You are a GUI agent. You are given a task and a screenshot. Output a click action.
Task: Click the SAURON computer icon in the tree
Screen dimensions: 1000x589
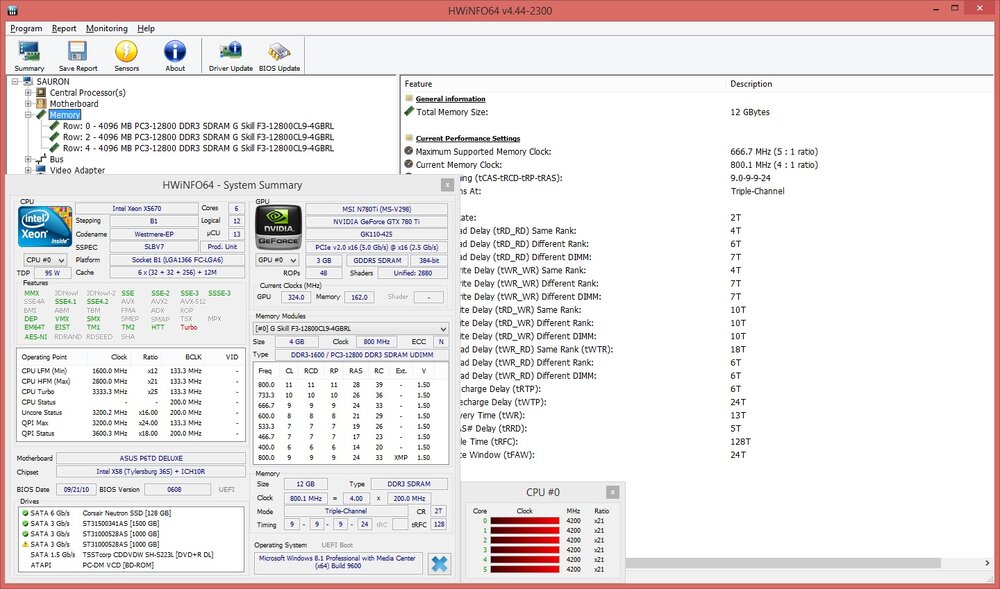27,82
